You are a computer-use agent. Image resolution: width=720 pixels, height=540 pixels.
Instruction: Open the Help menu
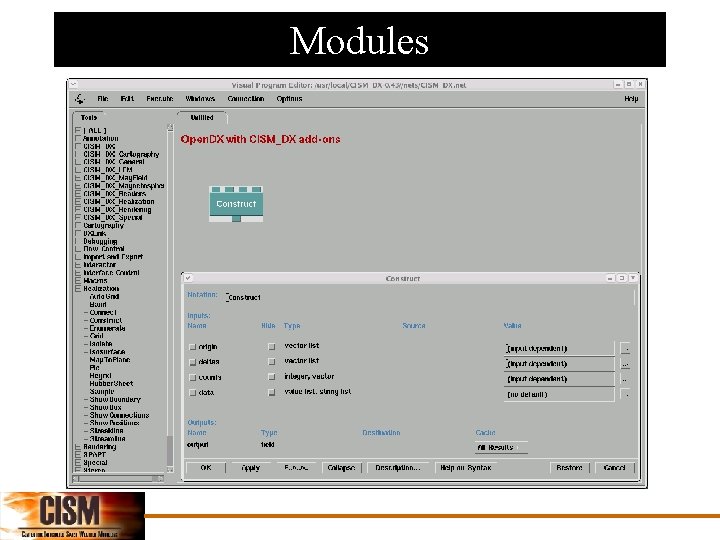[631, 99]
